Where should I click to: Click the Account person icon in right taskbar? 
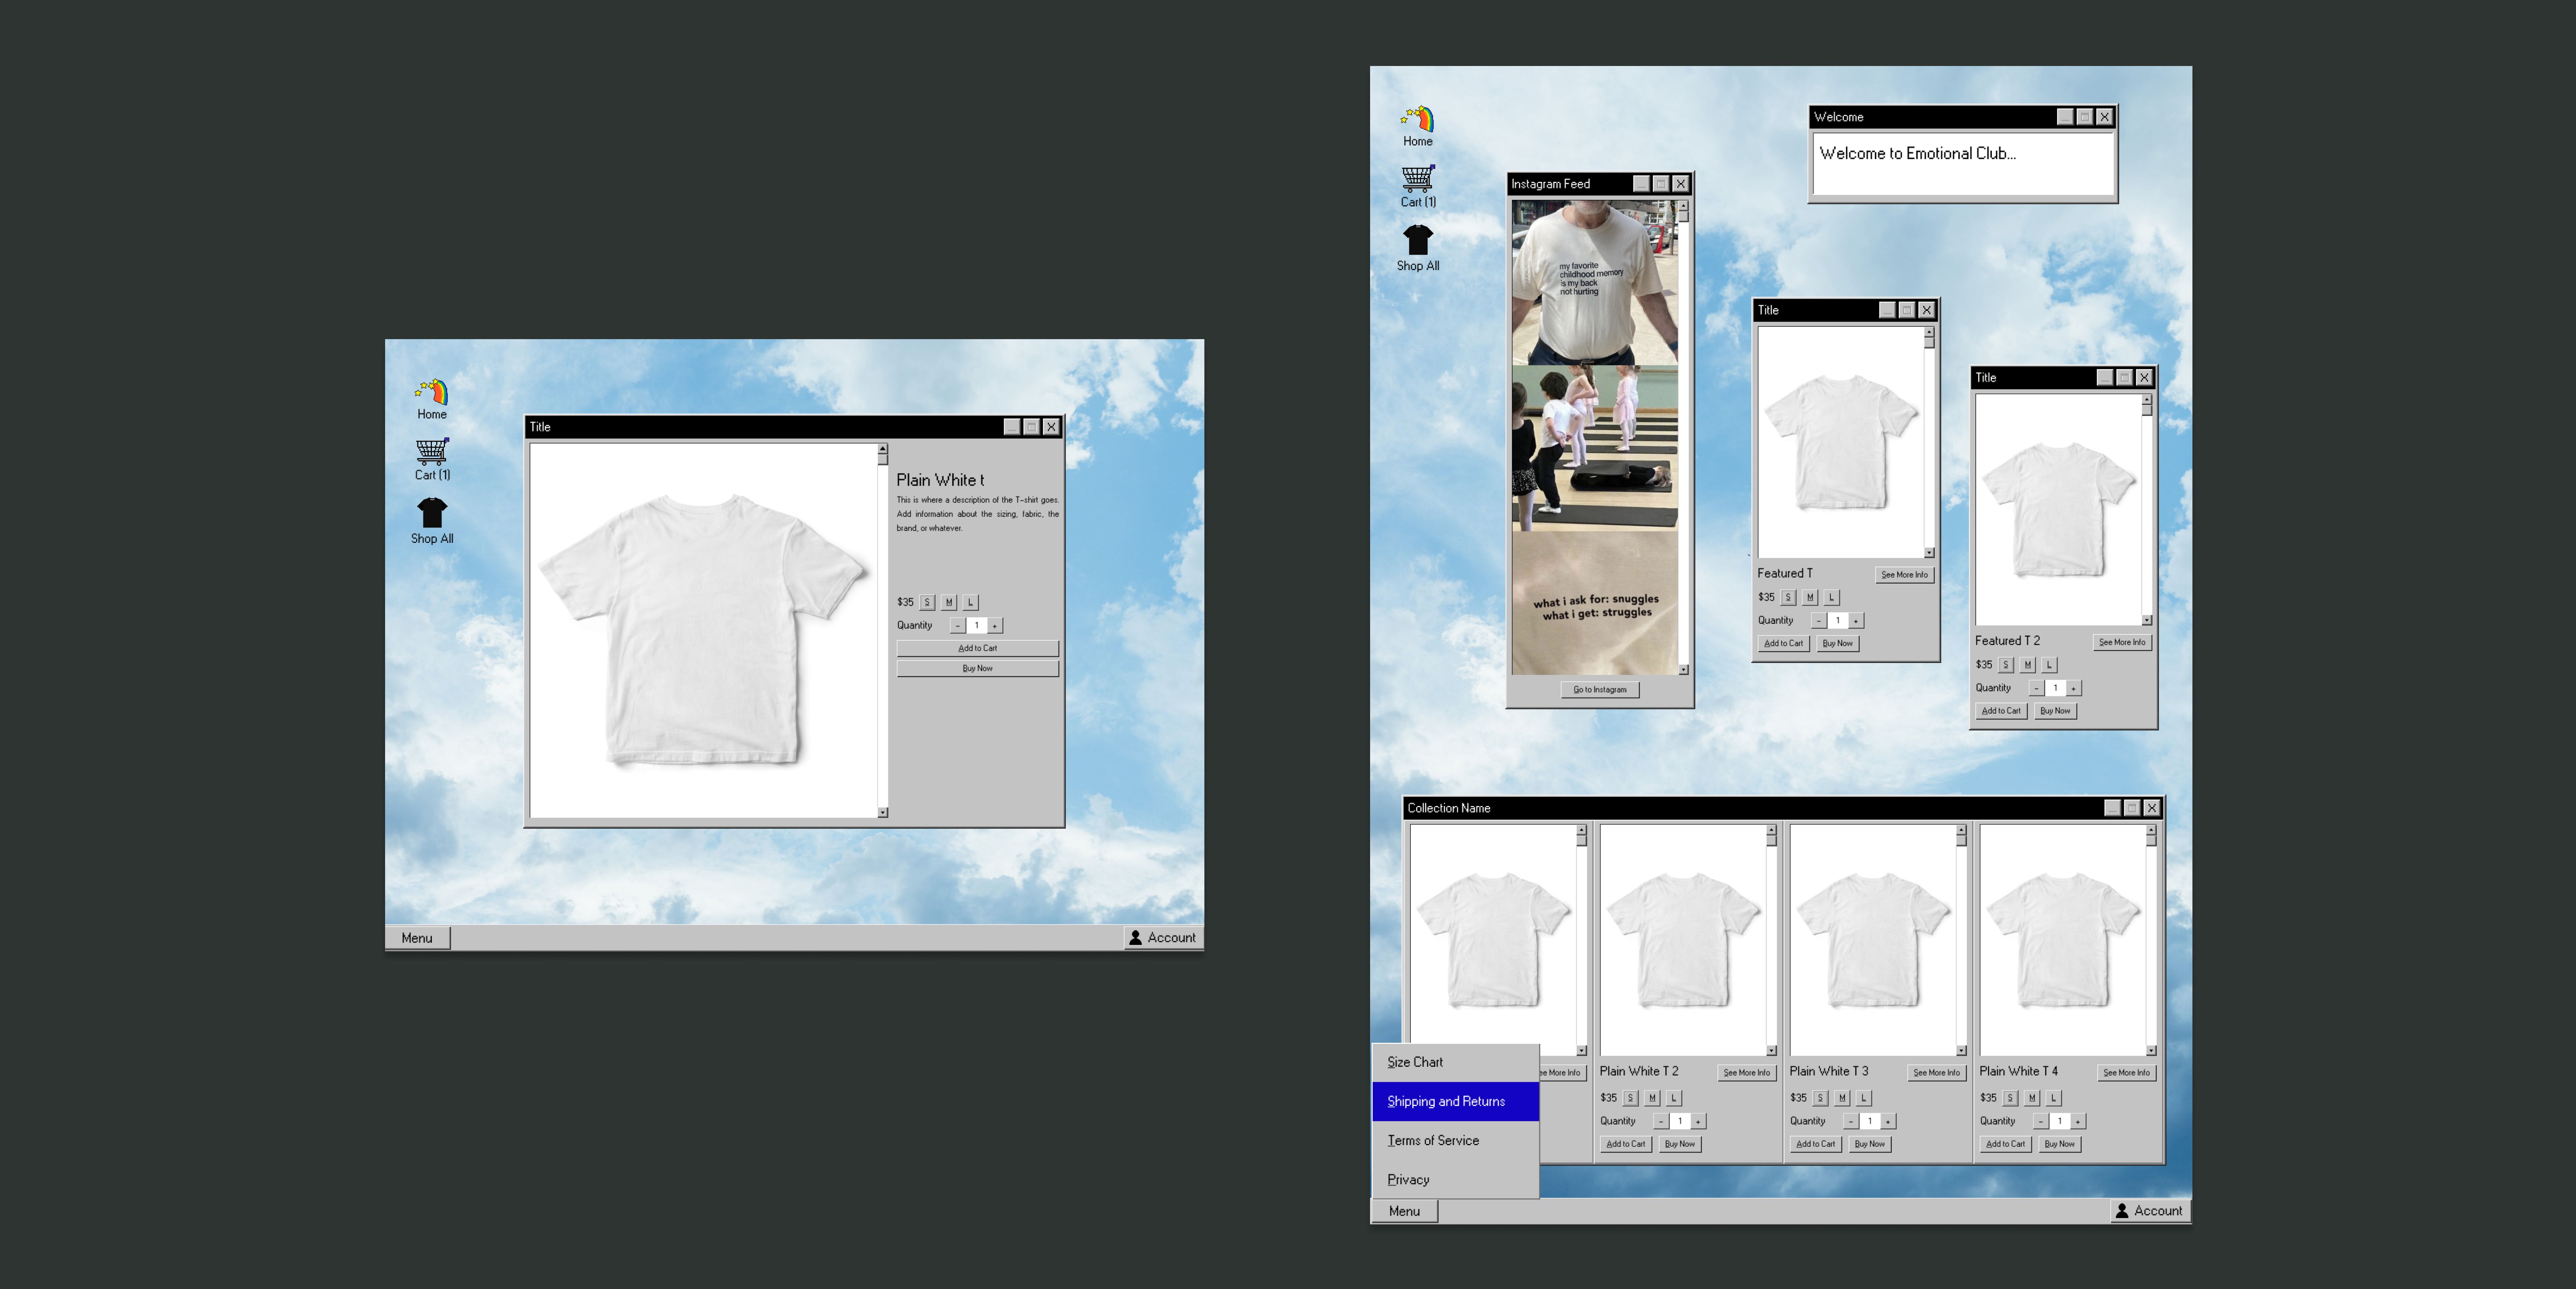tap(2122, 1211)
